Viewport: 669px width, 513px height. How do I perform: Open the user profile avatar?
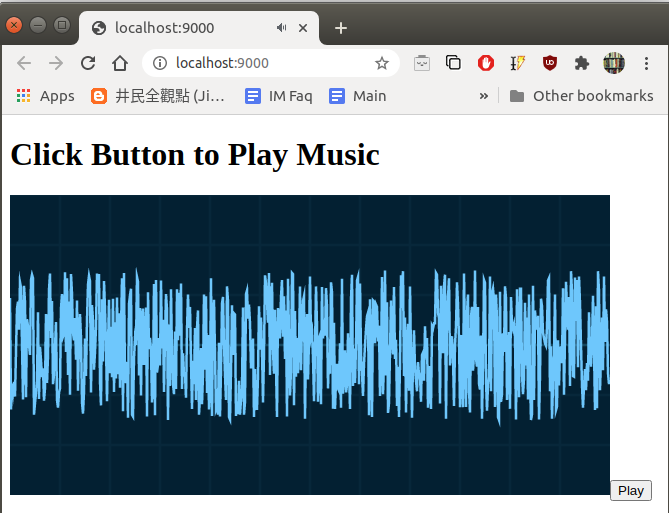[x=614, y=63]
